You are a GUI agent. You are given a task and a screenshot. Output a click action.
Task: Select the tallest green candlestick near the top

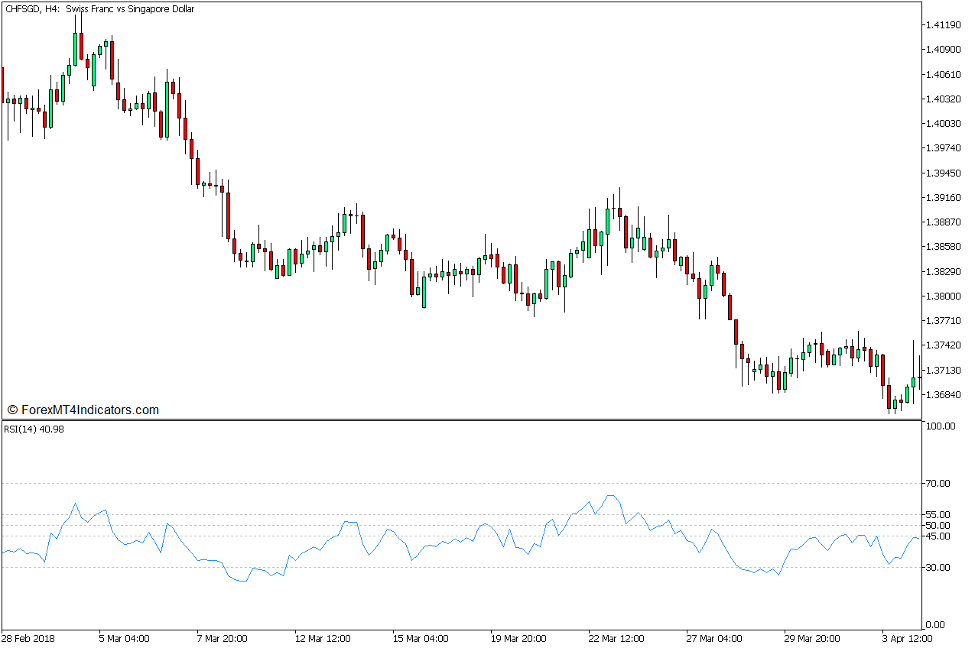(75, 50)
